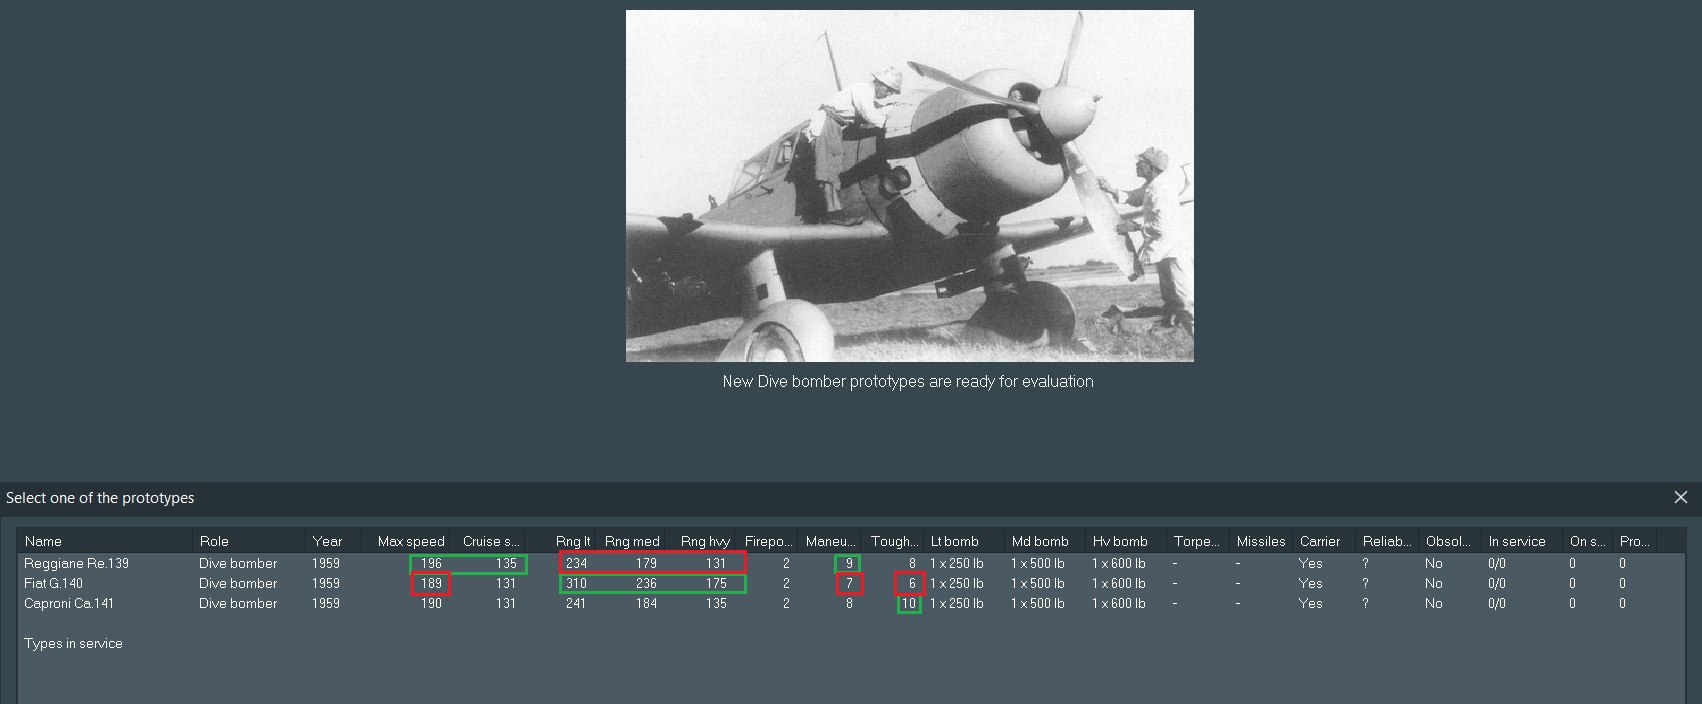Sort by Year column header
This screenshot has width=1702, height=704.
pyautogui.click(x=333, y=541)
